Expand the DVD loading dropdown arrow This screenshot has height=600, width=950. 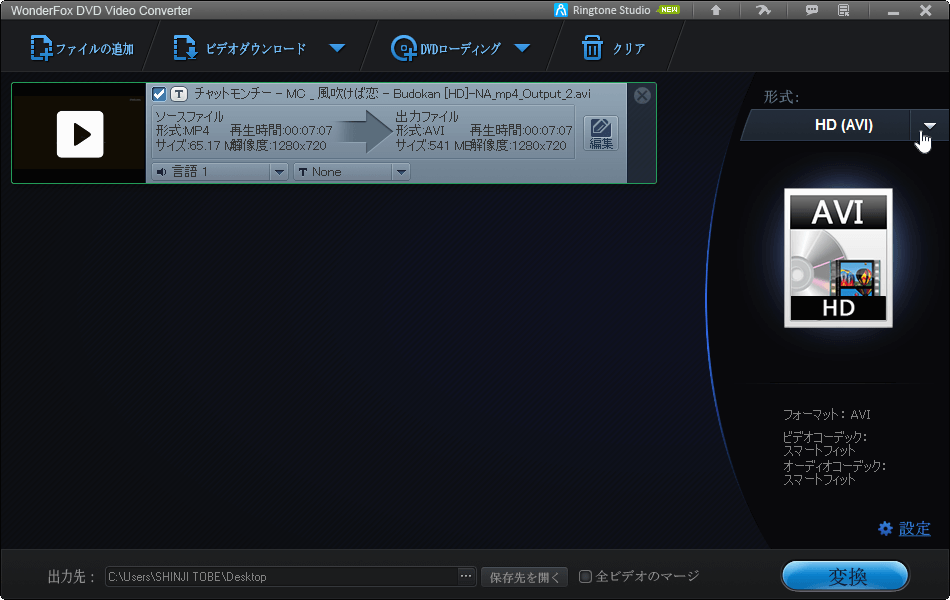pos(522,48)
